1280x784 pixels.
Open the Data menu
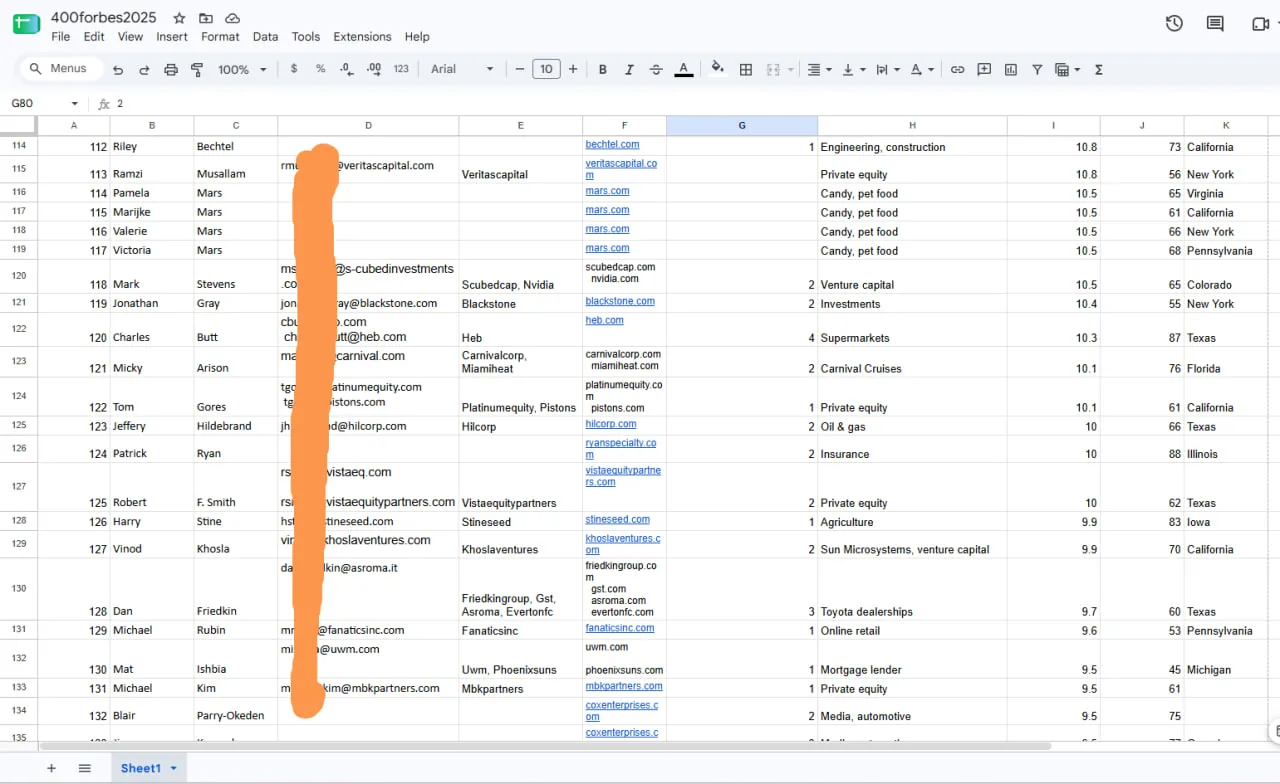coord(265,37)
